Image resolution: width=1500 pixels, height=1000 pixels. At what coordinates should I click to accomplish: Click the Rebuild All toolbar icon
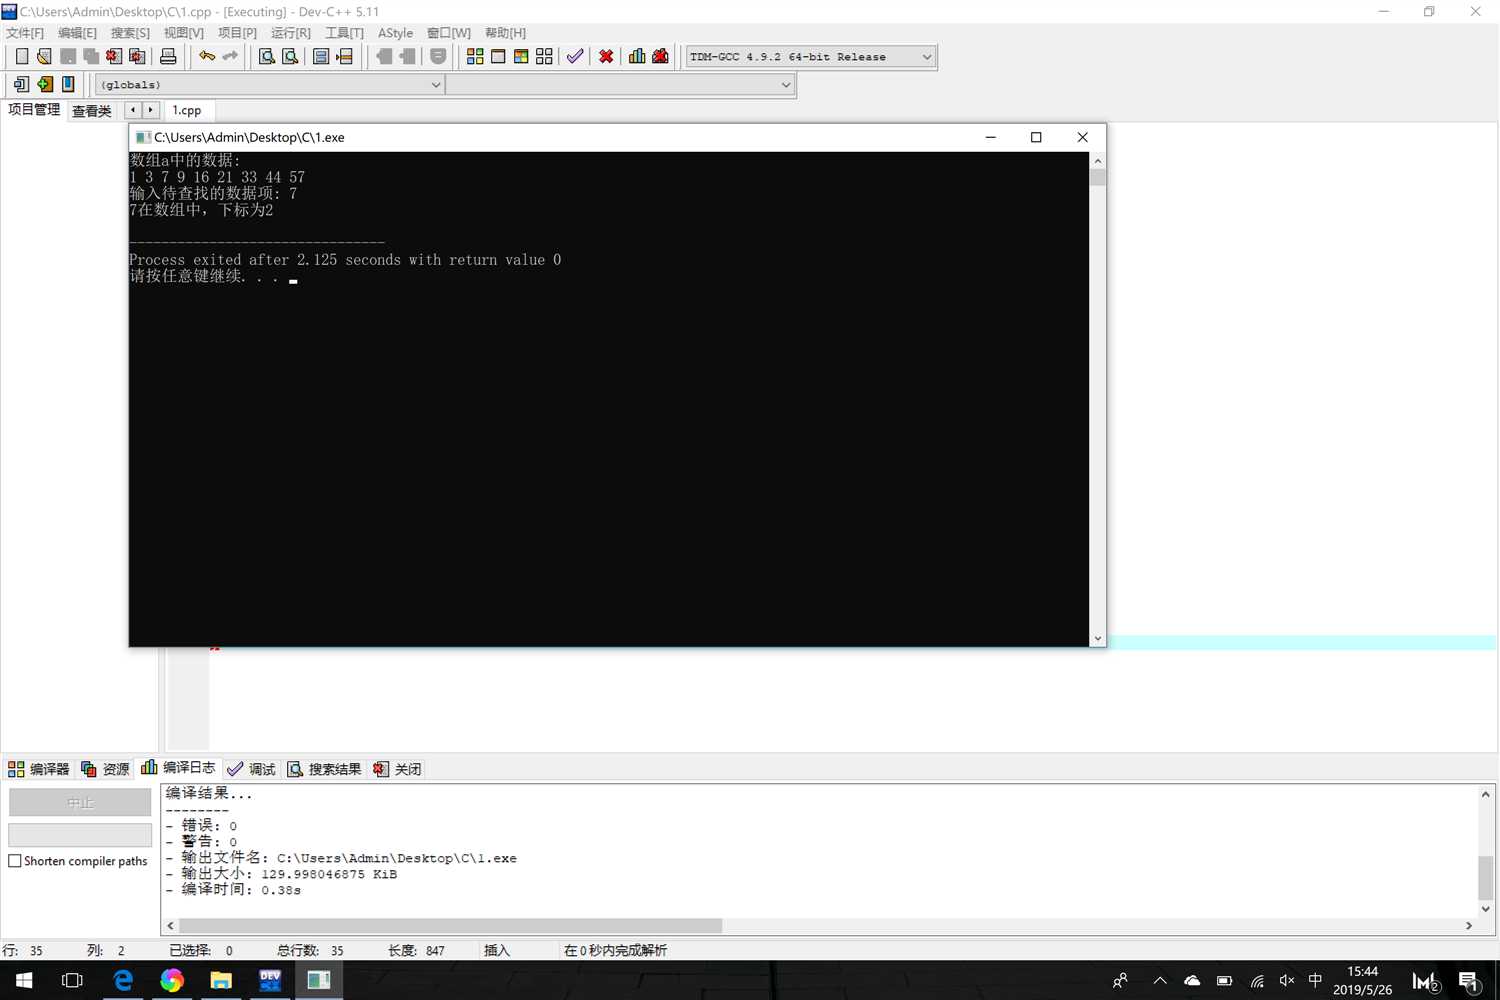[544, 57]
